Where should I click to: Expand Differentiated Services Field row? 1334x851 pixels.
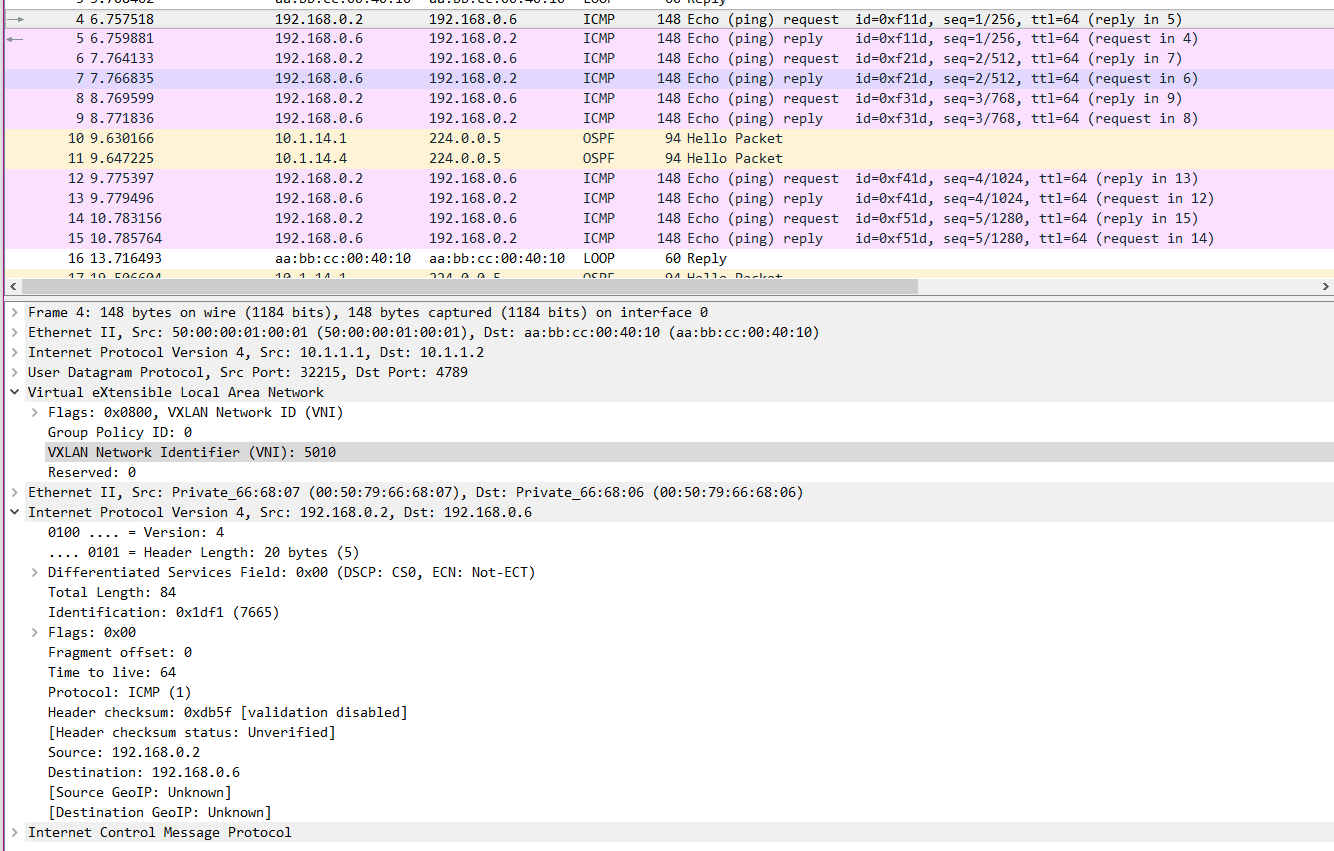click(x=34, y=572)
